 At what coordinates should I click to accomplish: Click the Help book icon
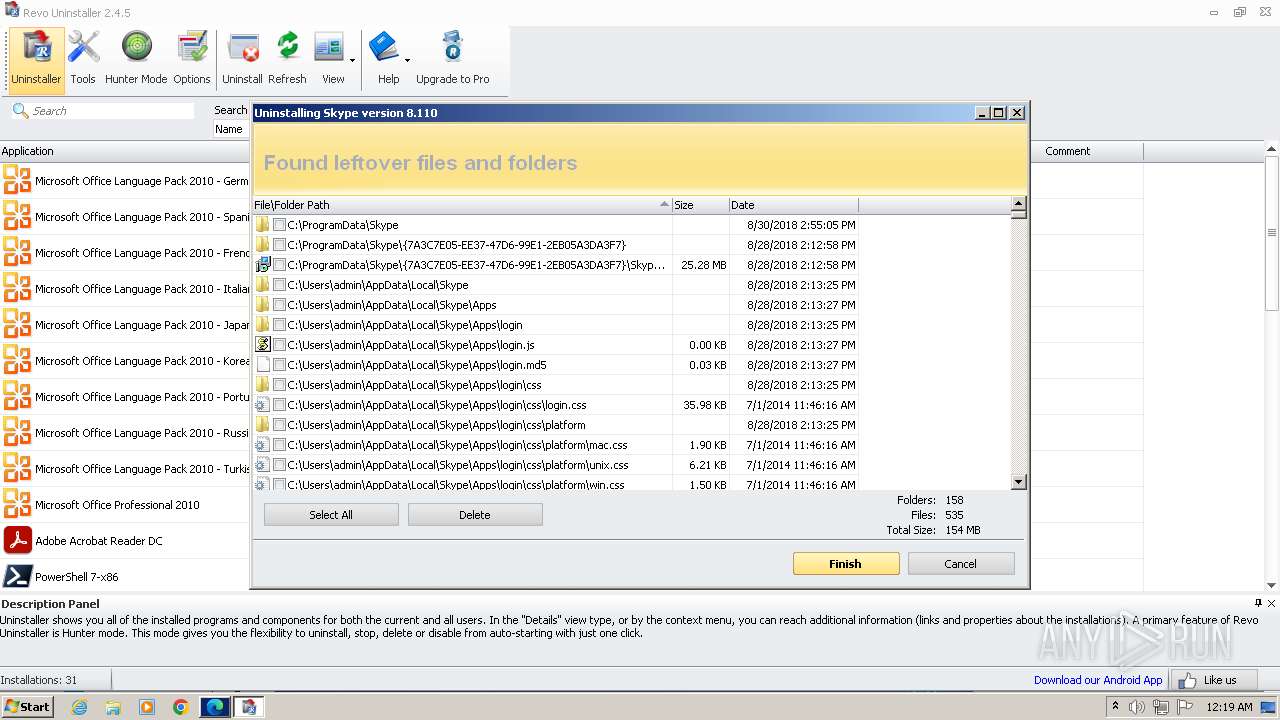point(384,48)
